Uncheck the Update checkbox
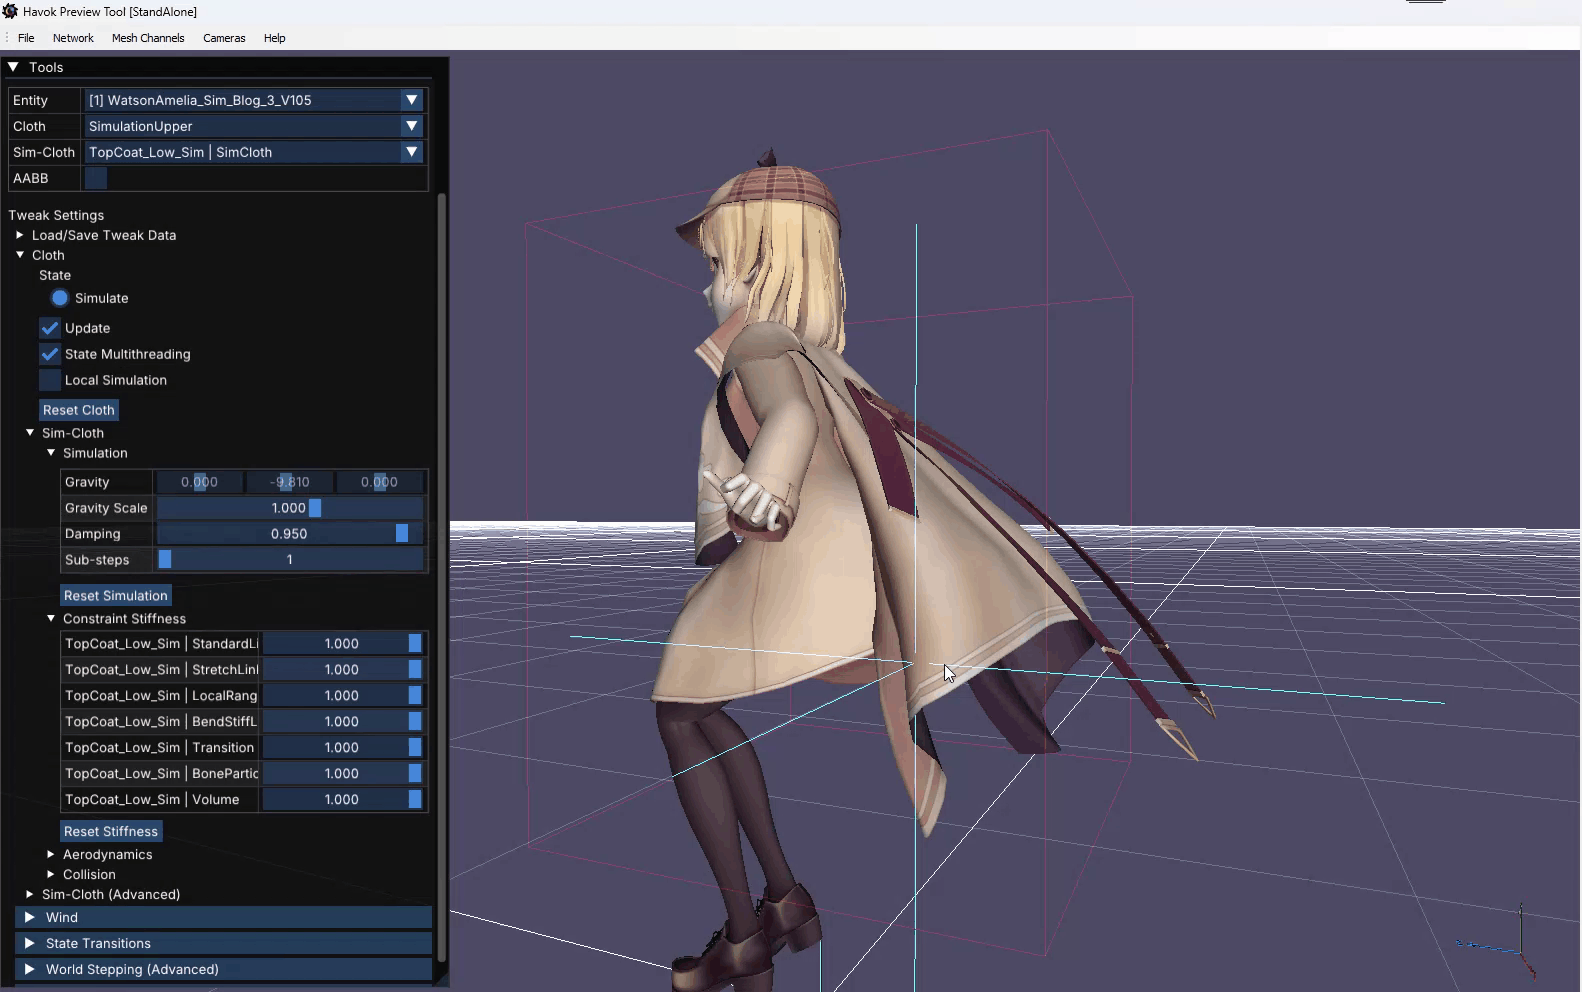 point(50,328)
